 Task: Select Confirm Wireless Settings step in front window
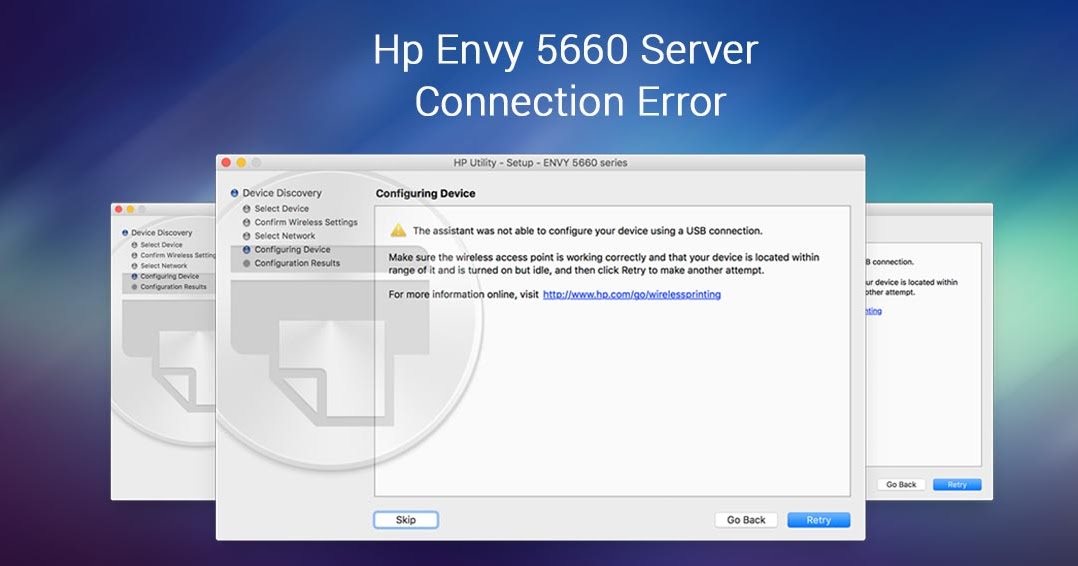tap(300, 222)
